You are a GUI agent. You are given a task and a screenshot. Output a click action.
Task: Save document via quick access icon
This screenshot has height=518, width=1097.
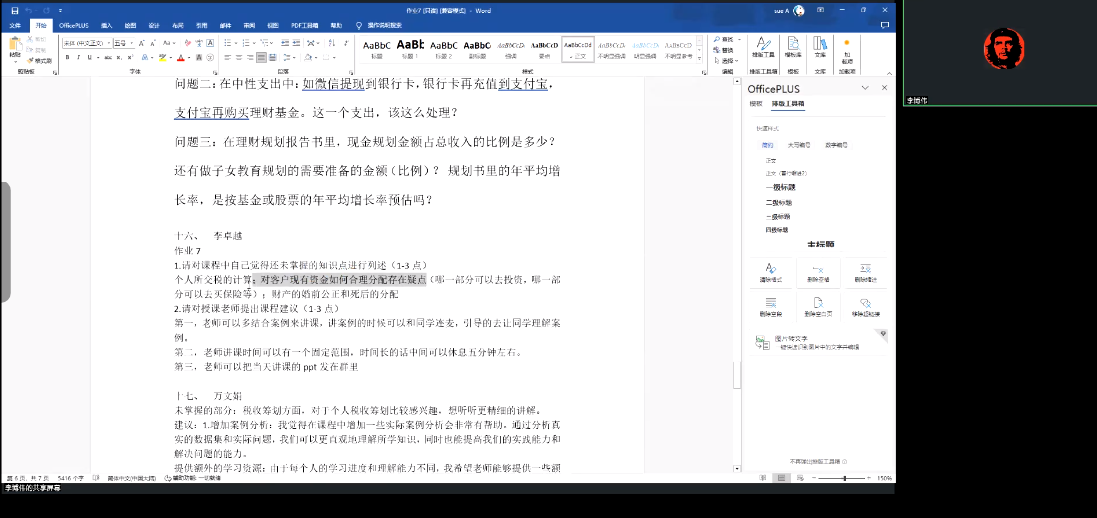click(x=14, y=10)
